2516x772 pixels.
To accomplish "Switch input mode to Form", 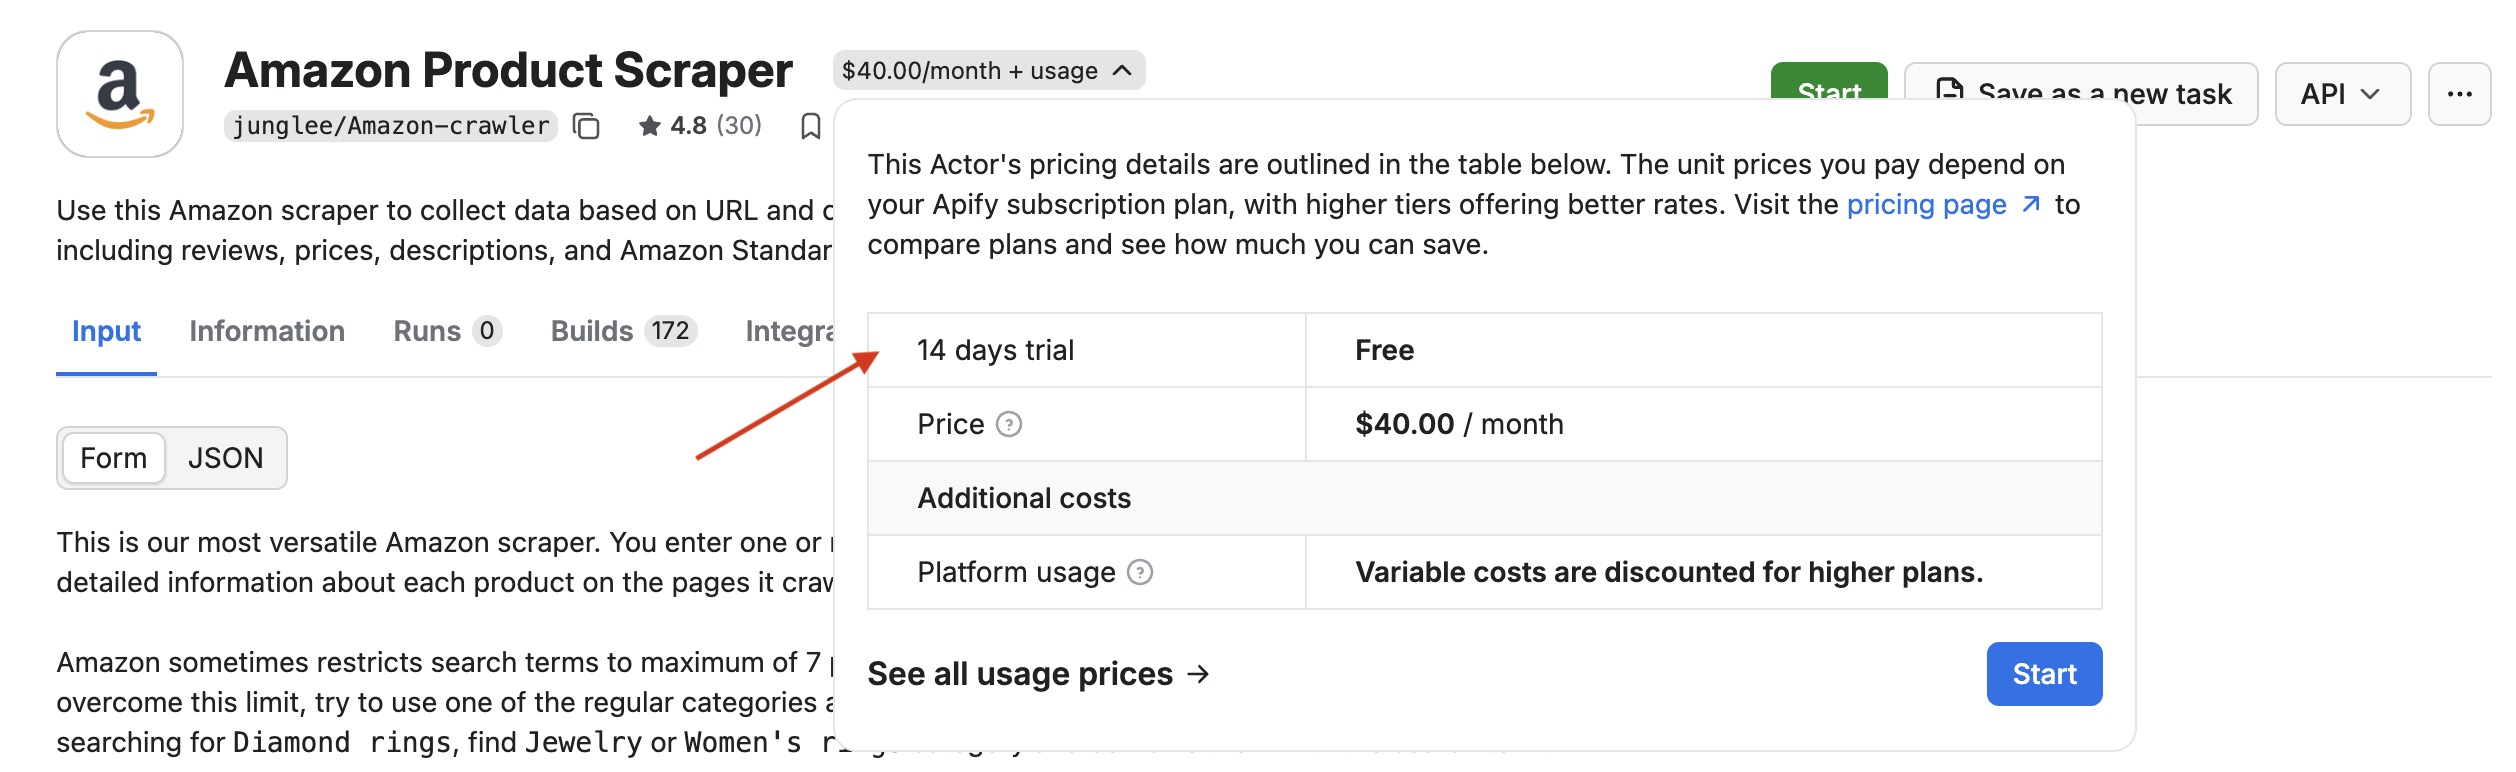I will tap(114, 458).
